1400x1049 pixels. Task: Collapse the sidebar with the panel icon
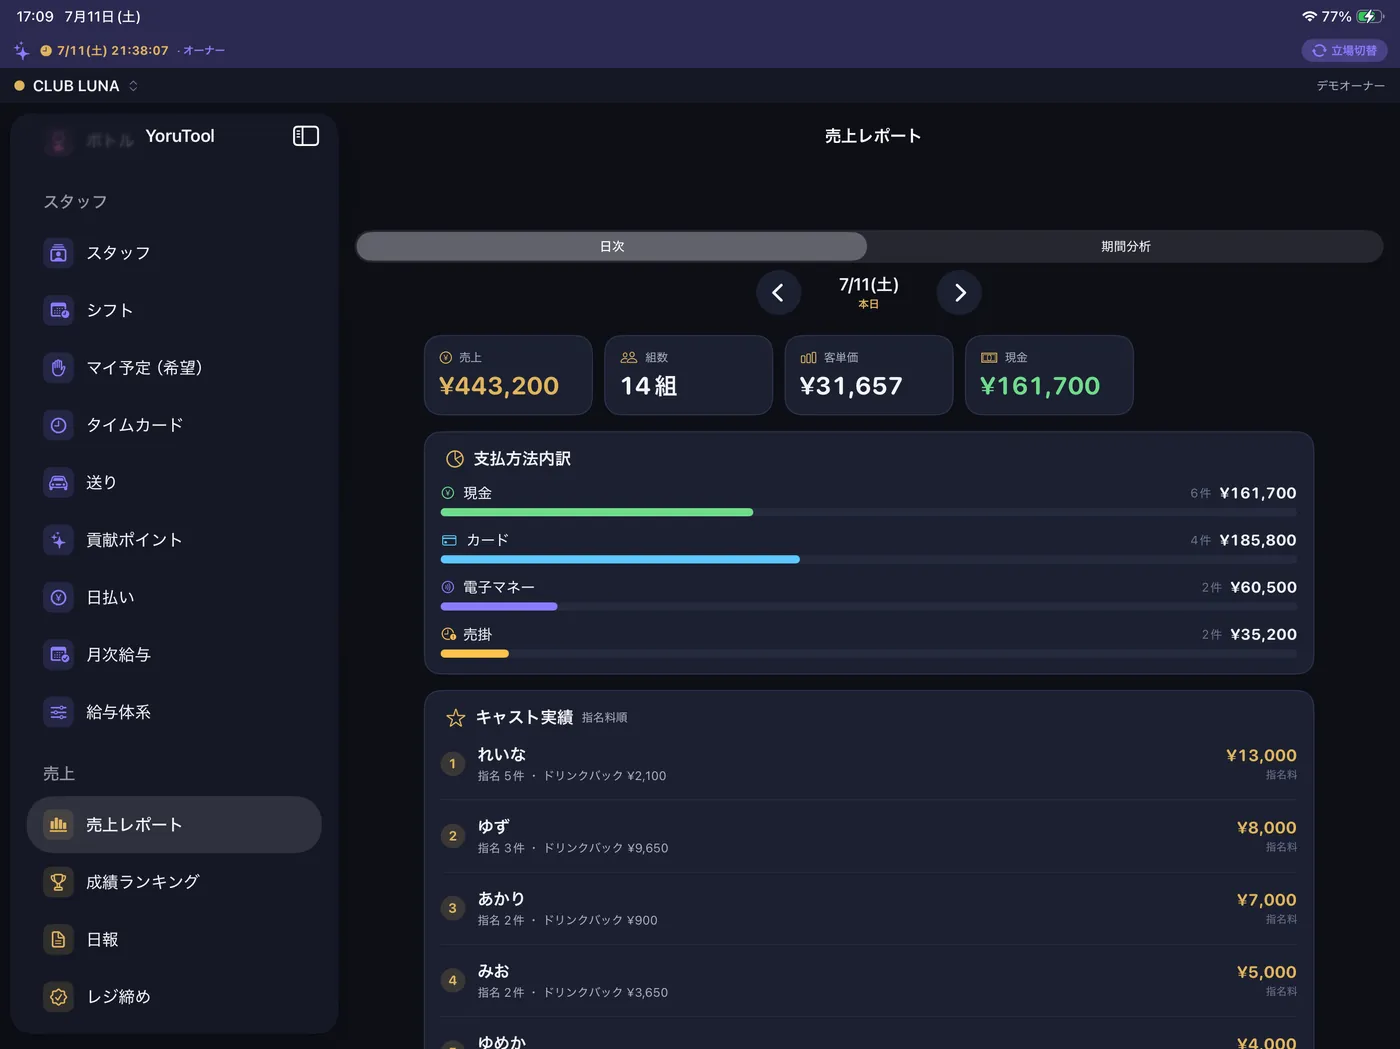(x=306, y=136)
